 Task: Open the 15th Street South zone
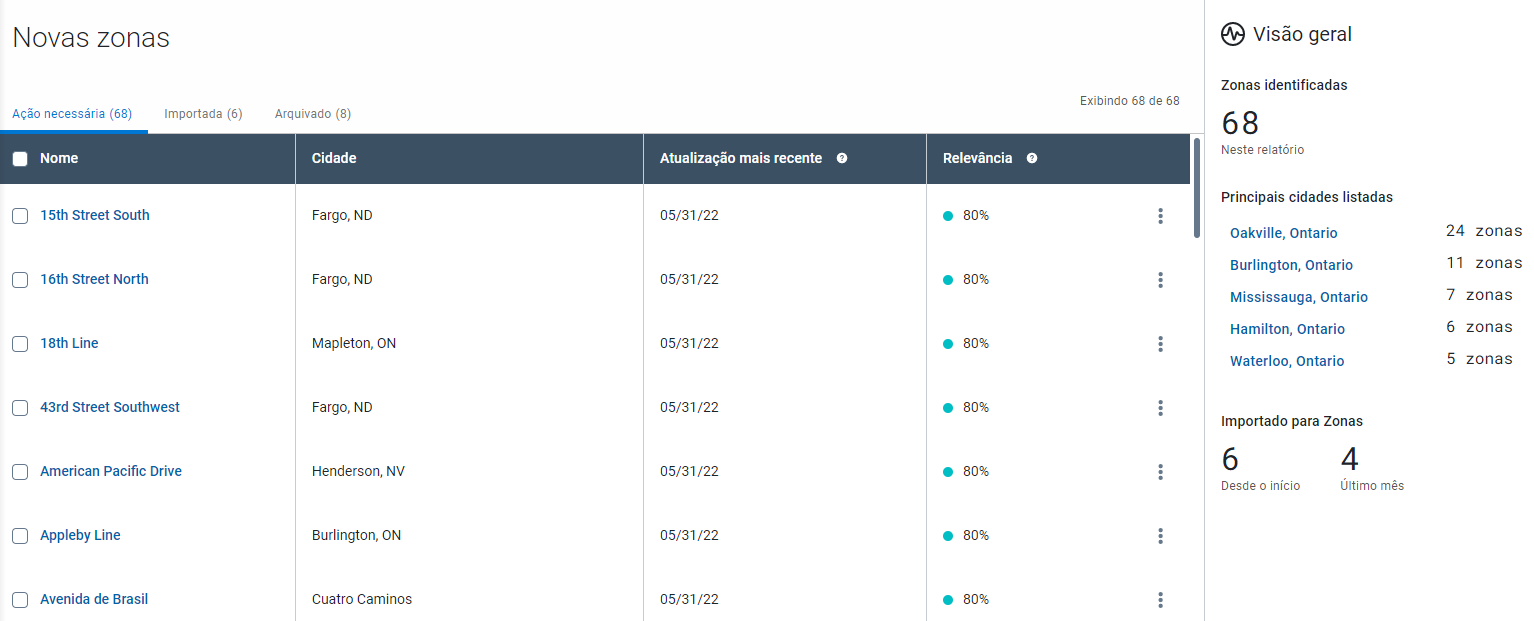(x=94, y=215)
